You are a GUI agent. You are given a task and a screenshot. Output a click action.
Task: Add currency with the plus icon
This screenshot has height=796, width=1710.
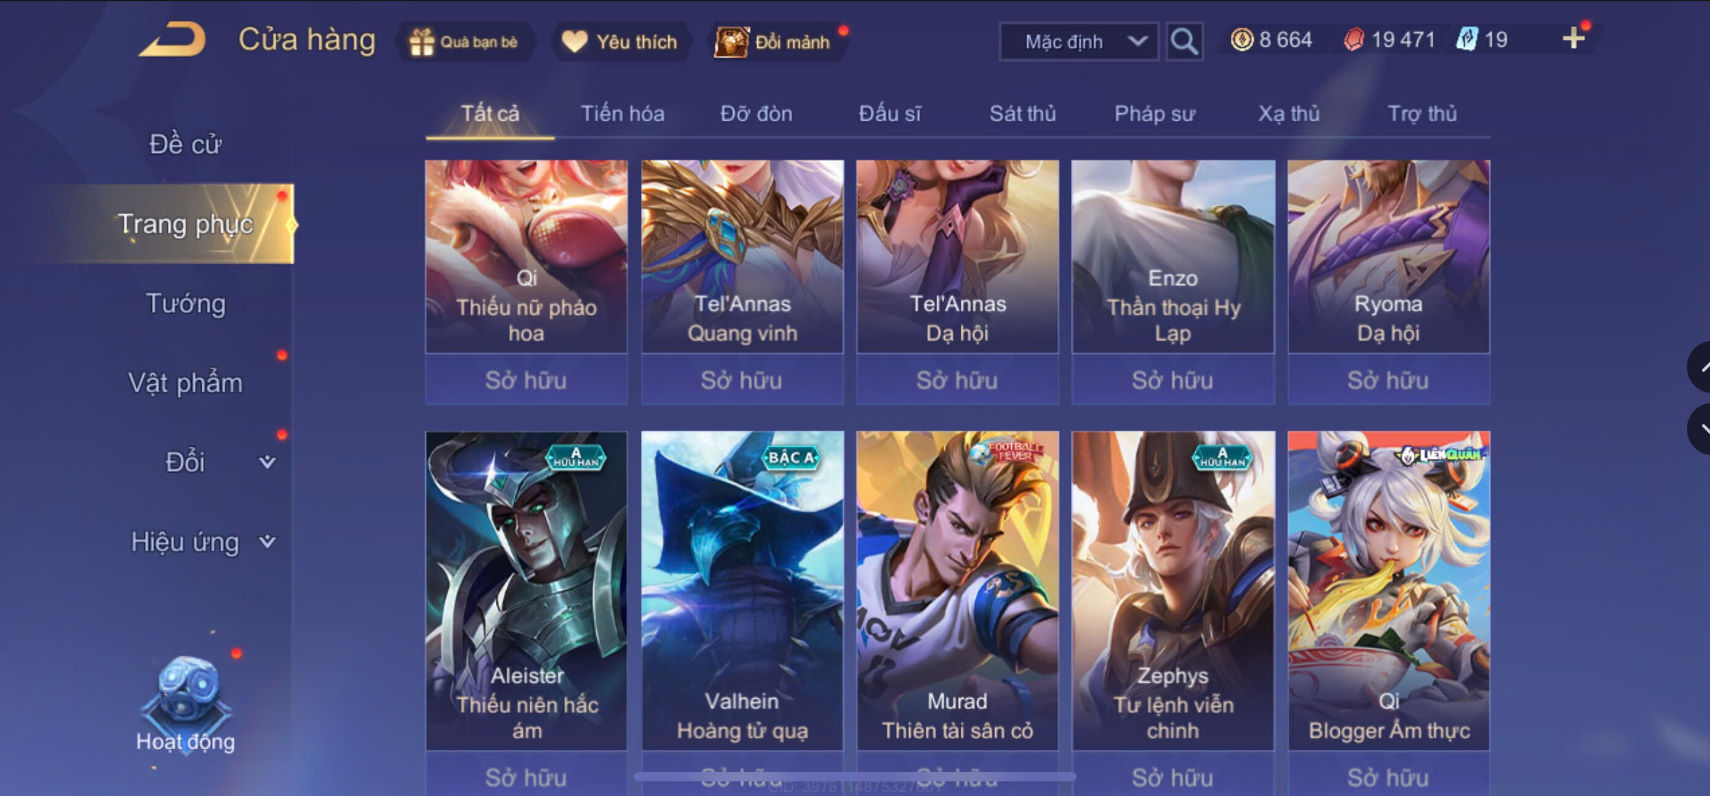click(1574, 39)
